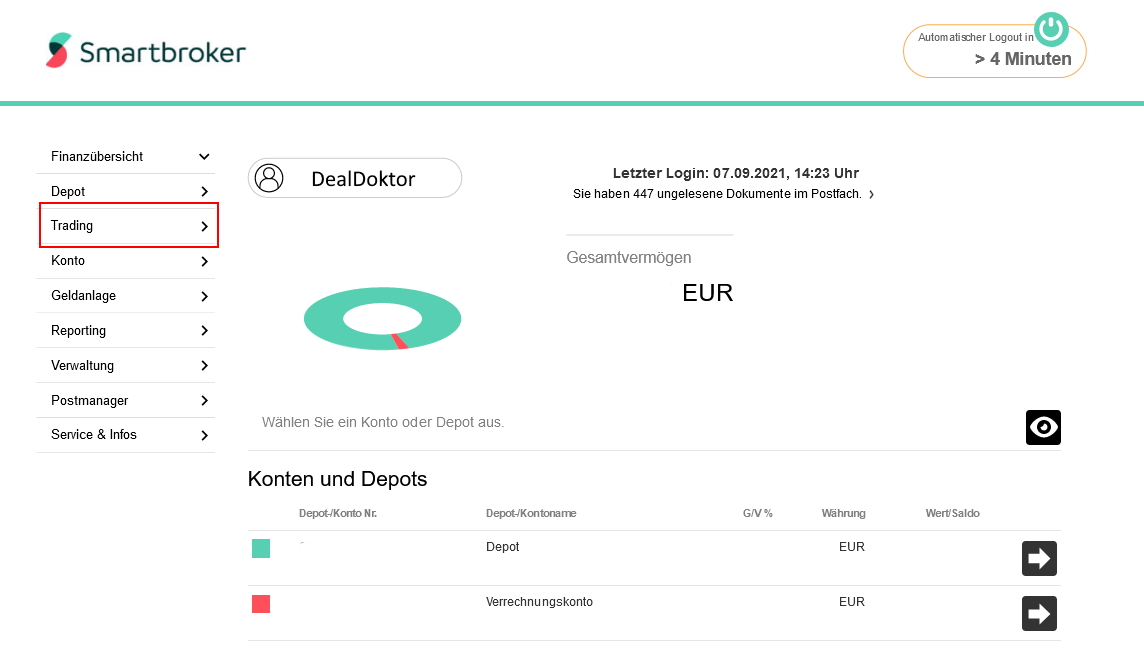Viewport: 1144px width, 654px height.
Task: Click the DealDoktor user profile icon
Action: [x=269, y=178]
